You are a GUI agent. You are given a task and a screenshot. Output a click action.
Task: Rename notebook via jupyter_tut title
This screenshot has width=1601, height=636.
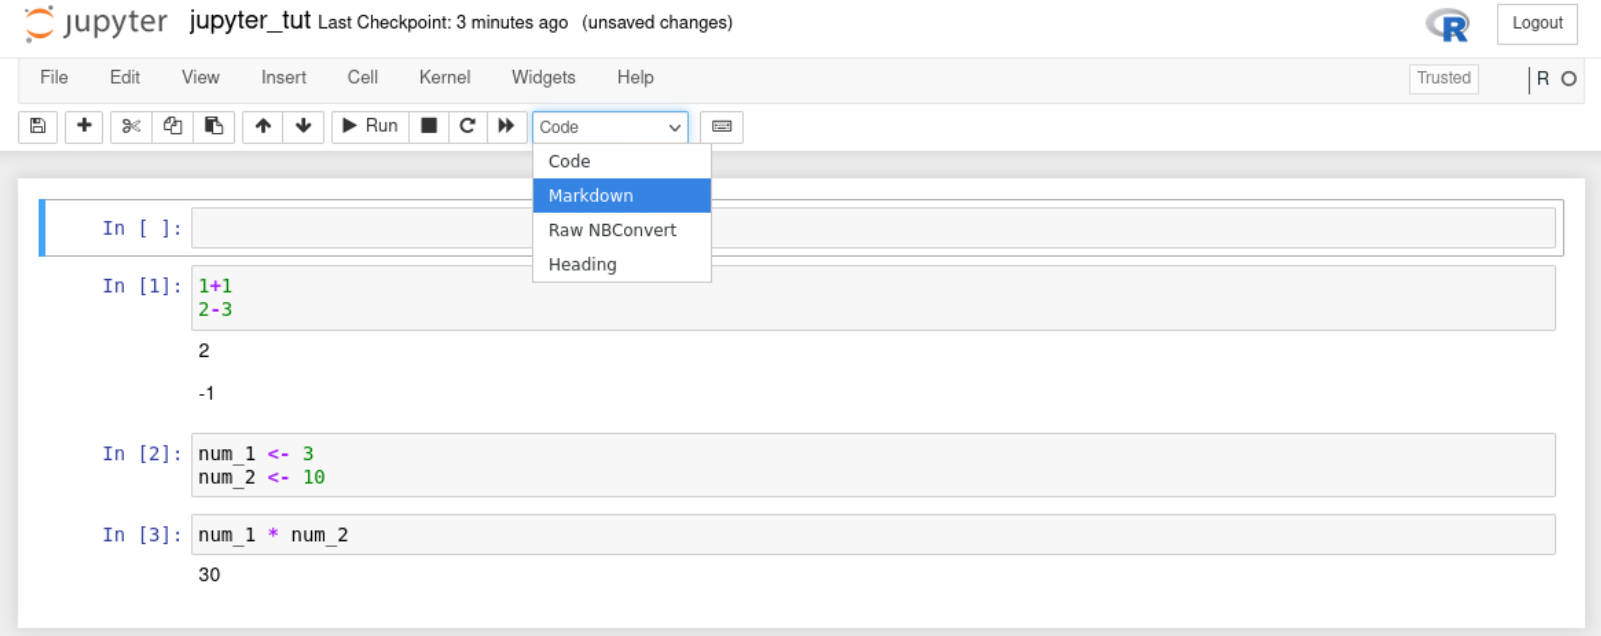[250, 21]
